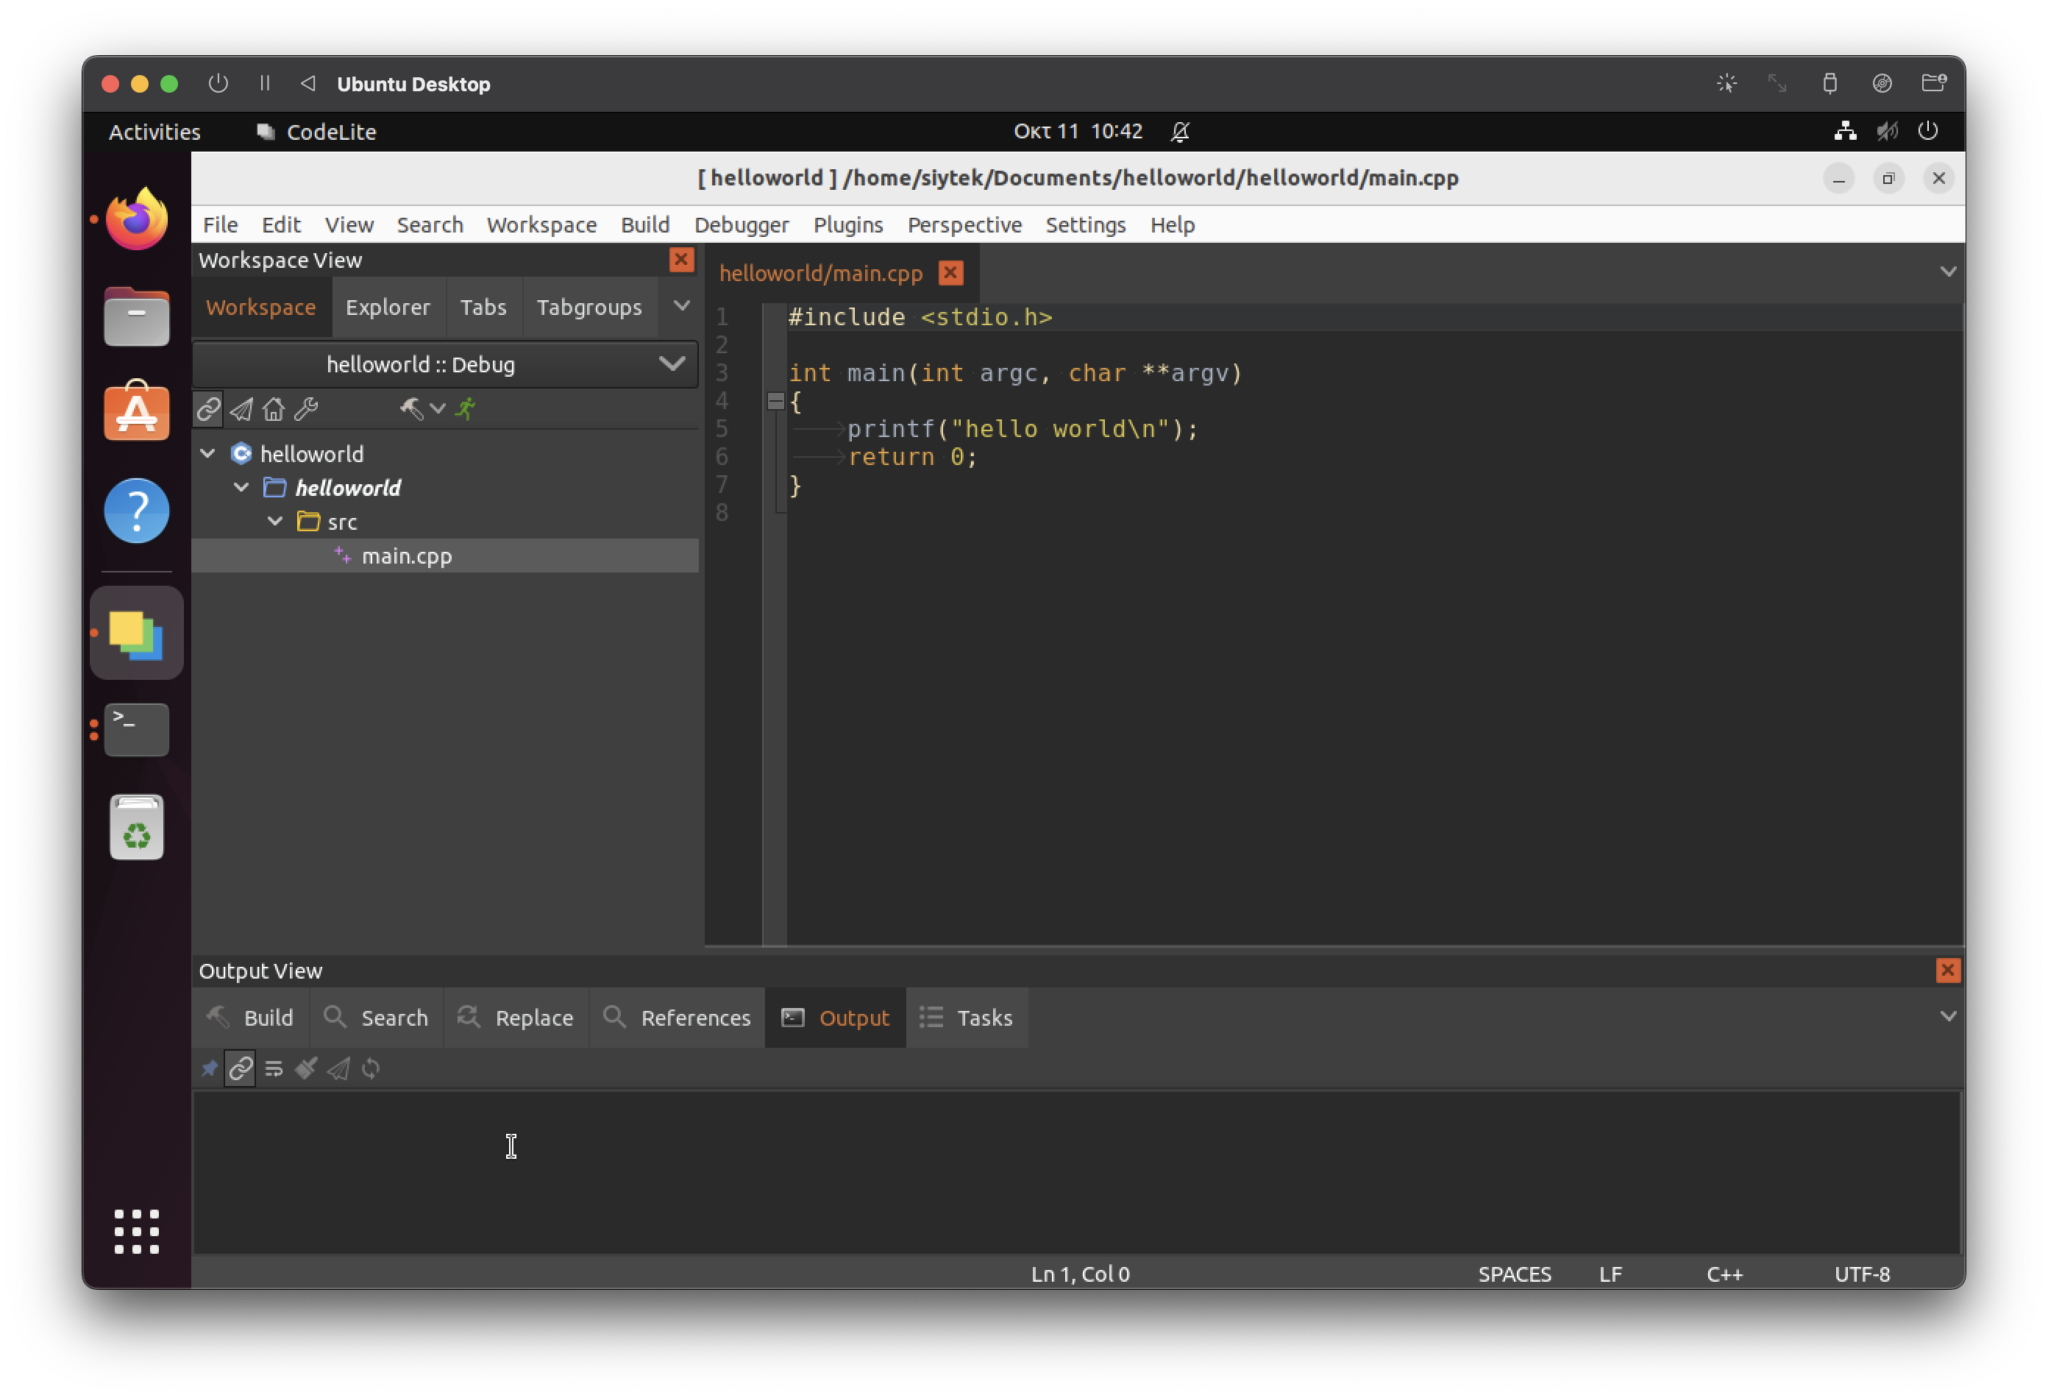Select the Output tab in Output View

[835, 1018]
